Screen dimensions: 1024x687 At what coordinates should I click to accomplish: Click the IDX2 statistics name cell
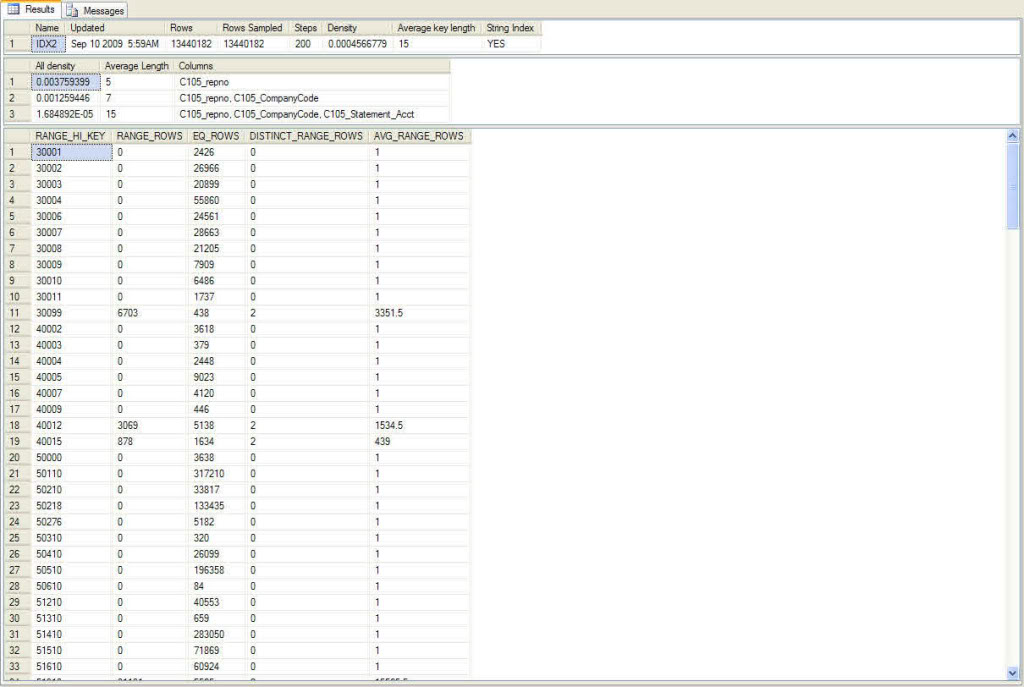(46, 43)
